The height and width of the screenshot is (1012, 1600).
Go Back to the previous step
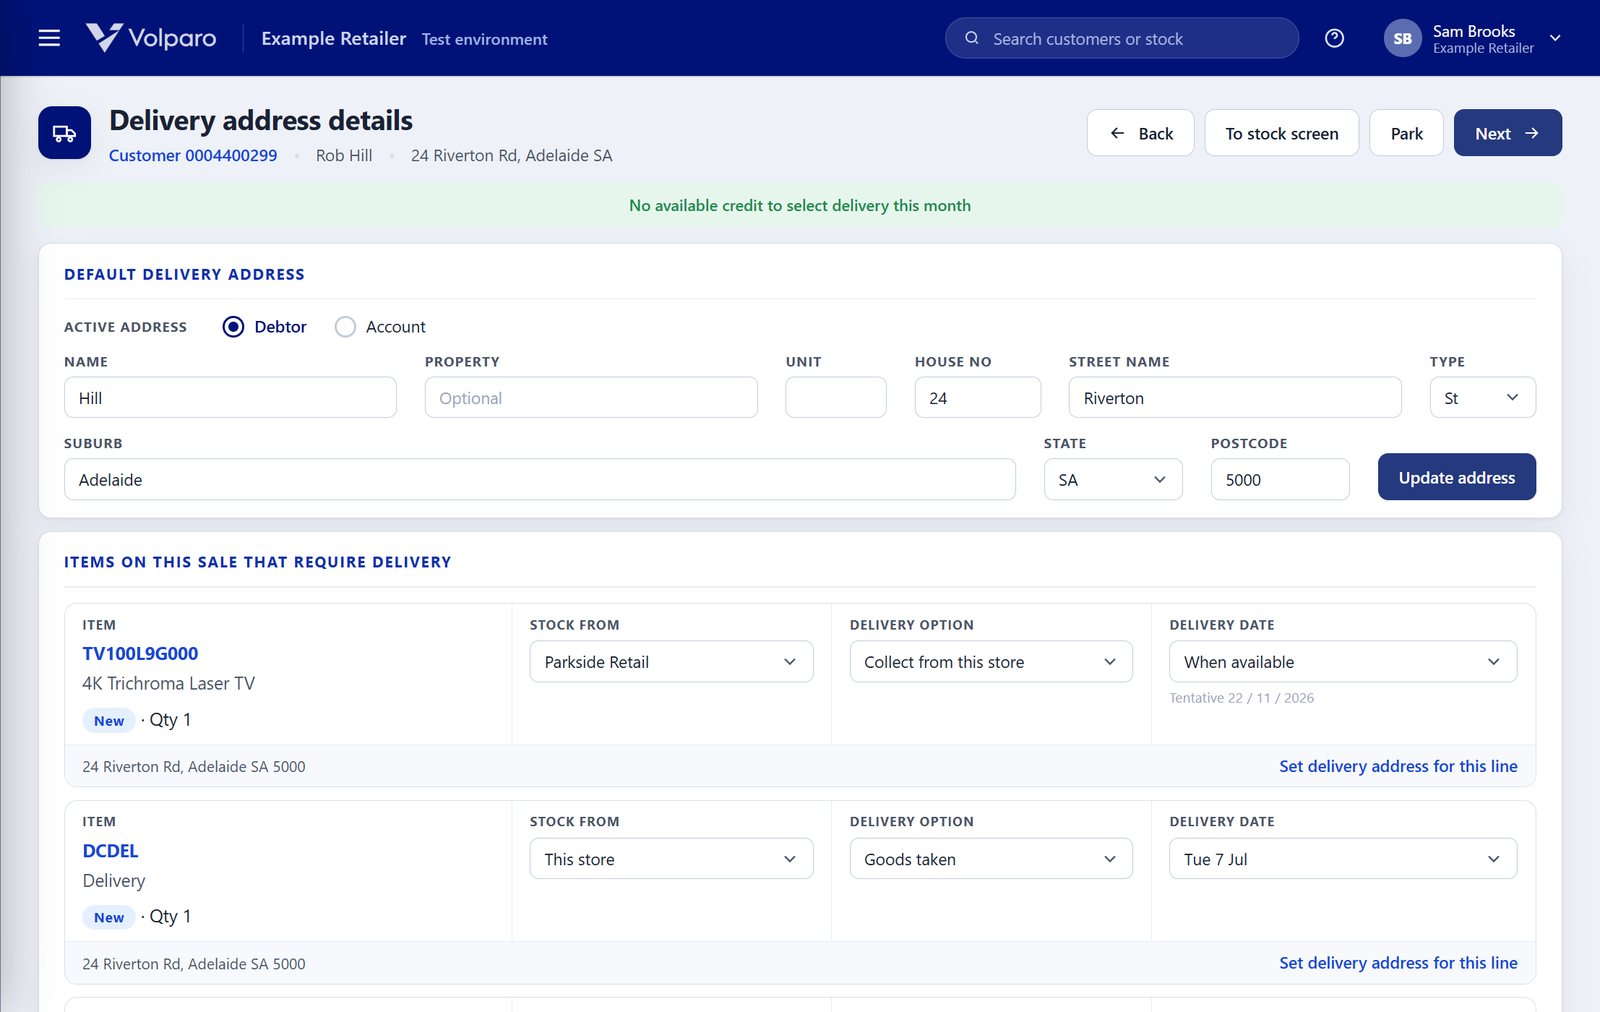coord(1140,133)
